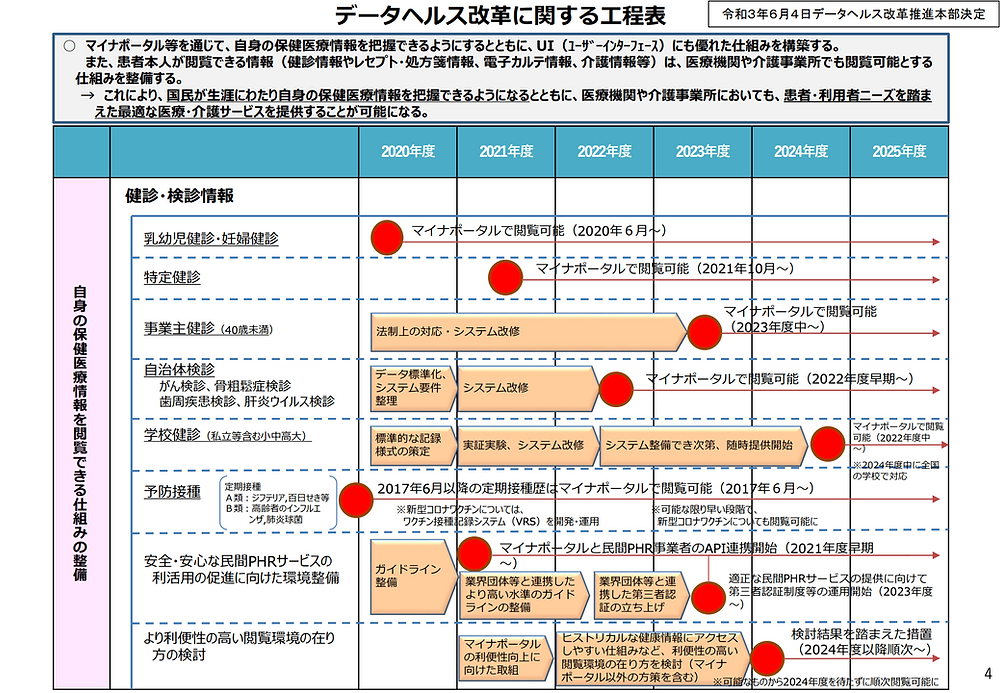Click the ワクチン接種記録システム（VRS） note
The height and width of the screenshot is (693, 1000).
(x=501, y=522)
